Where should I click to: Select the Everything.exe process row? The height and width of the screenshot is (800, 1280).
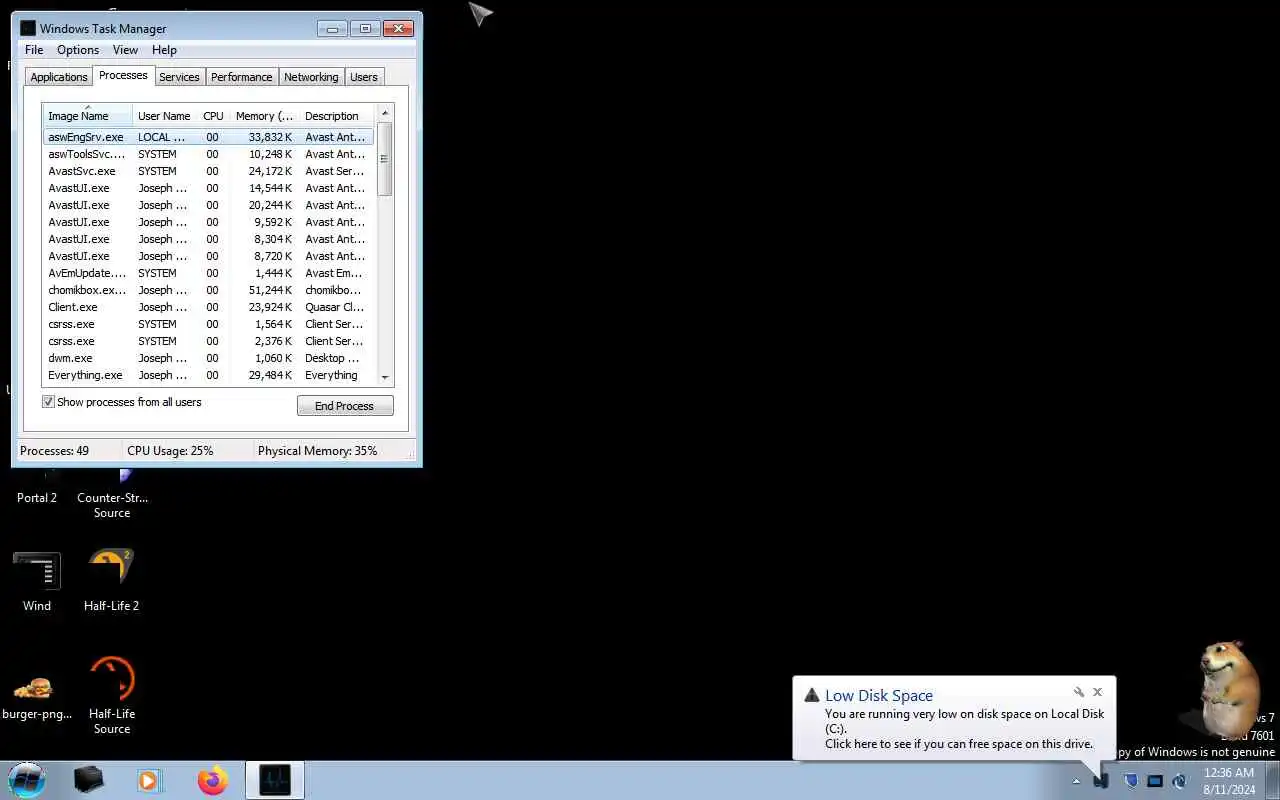click(208, 375)
